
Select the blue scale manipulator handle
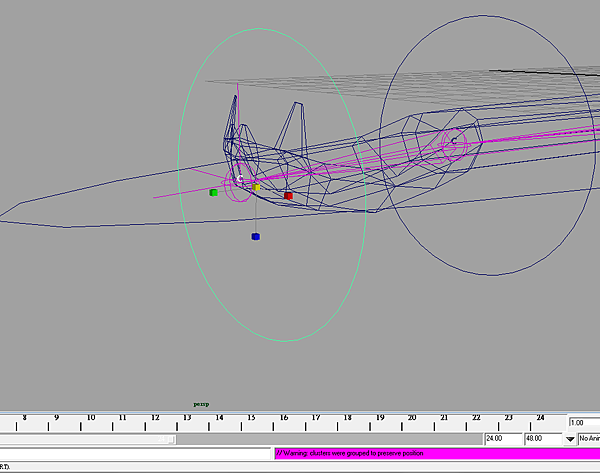256,236
